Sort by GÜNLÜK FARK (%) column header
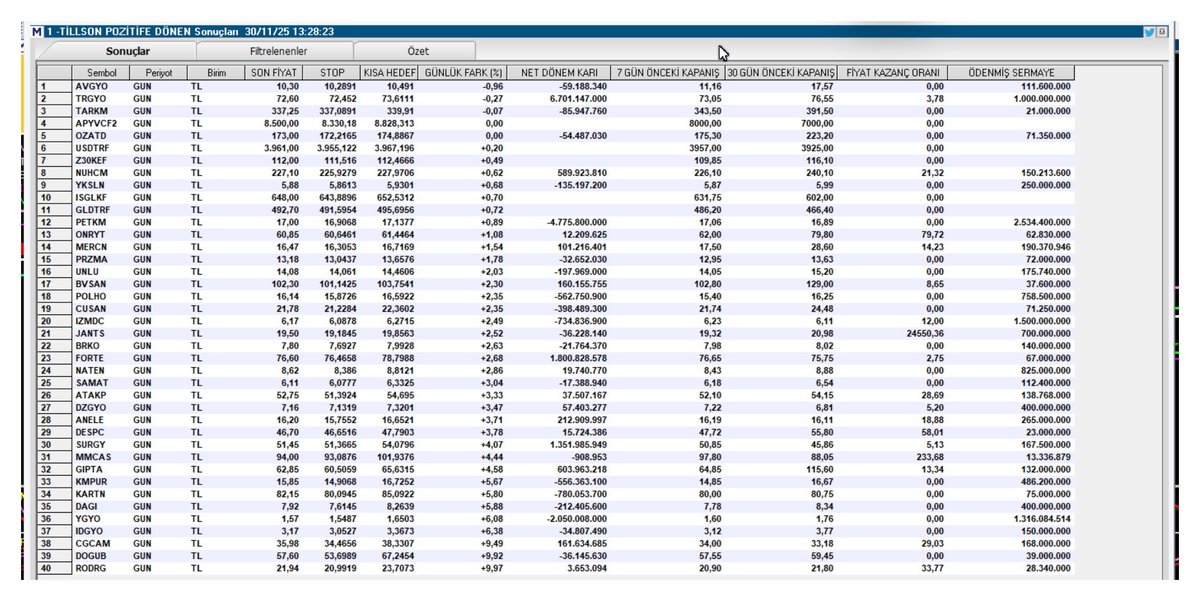The width and height of the screenshot is (1200, 601). (x=463, y=73)
